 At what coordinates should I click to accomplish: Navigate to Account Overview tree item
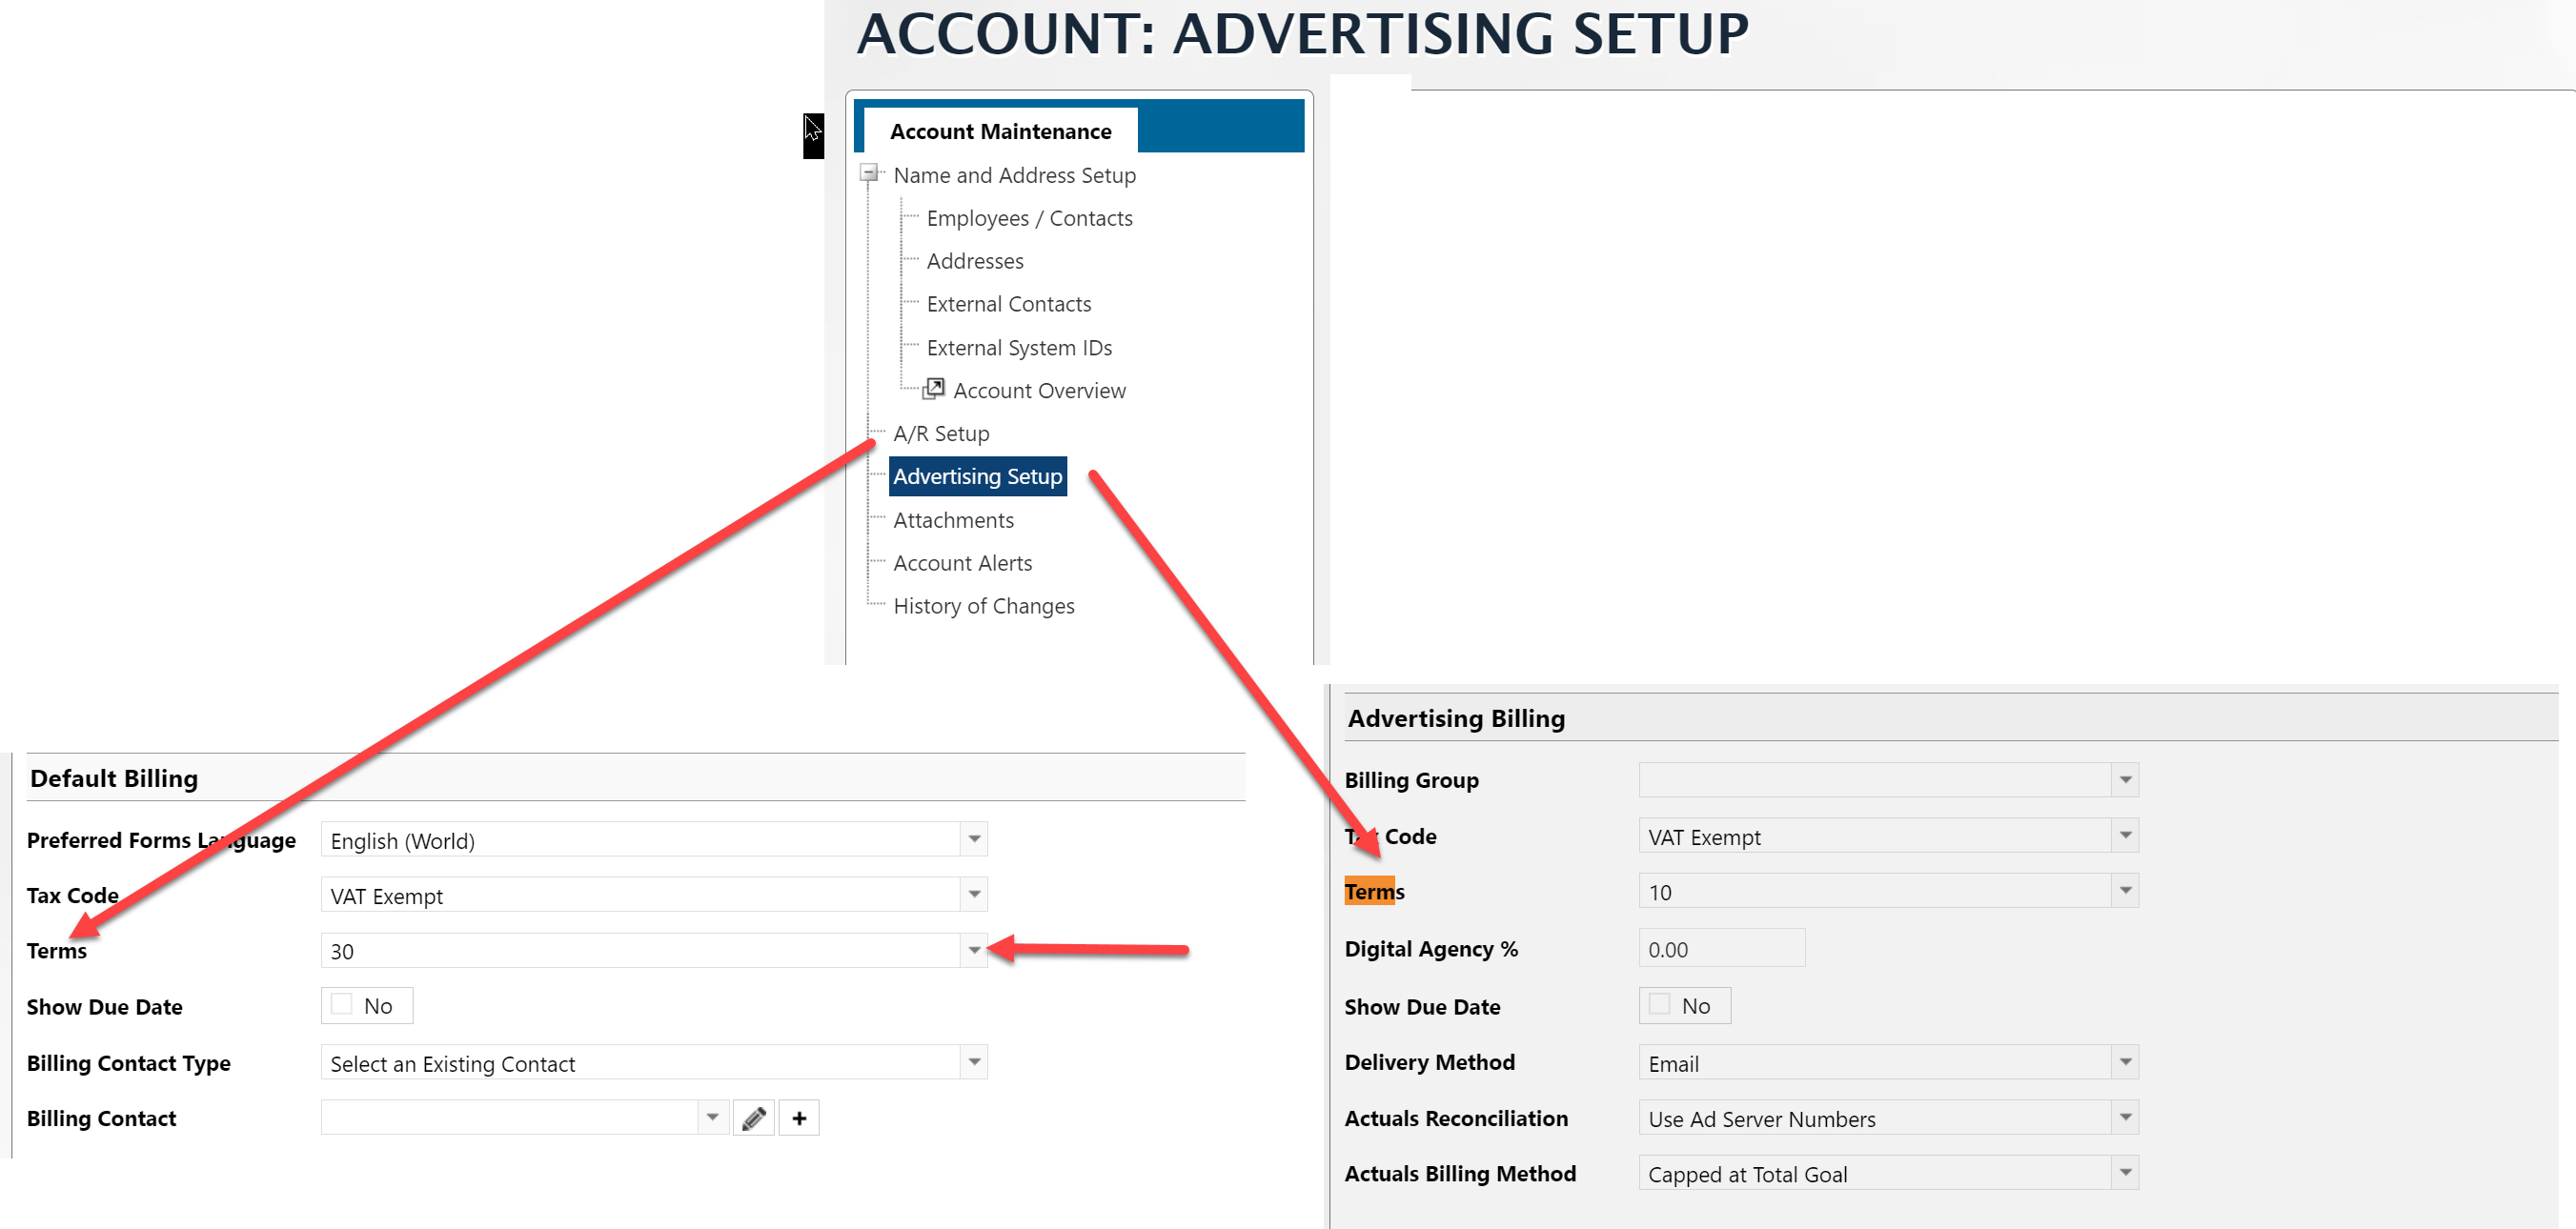pos(1040,390)
